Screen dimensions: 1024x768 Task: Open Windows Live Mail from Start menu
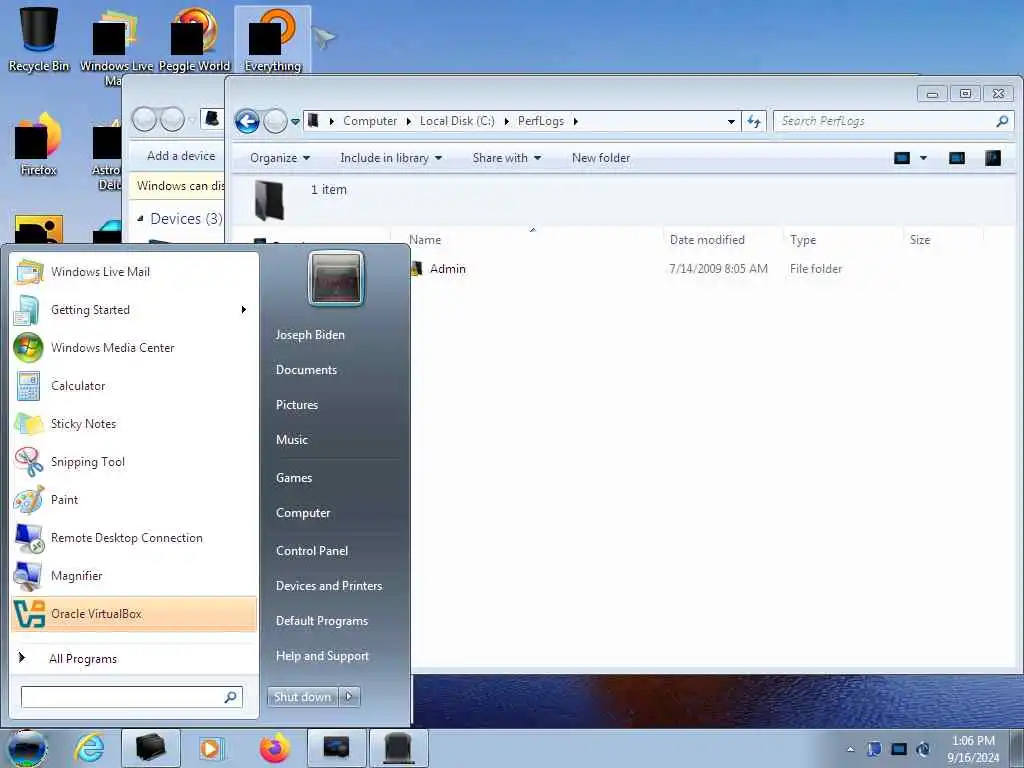click(134, 272)
